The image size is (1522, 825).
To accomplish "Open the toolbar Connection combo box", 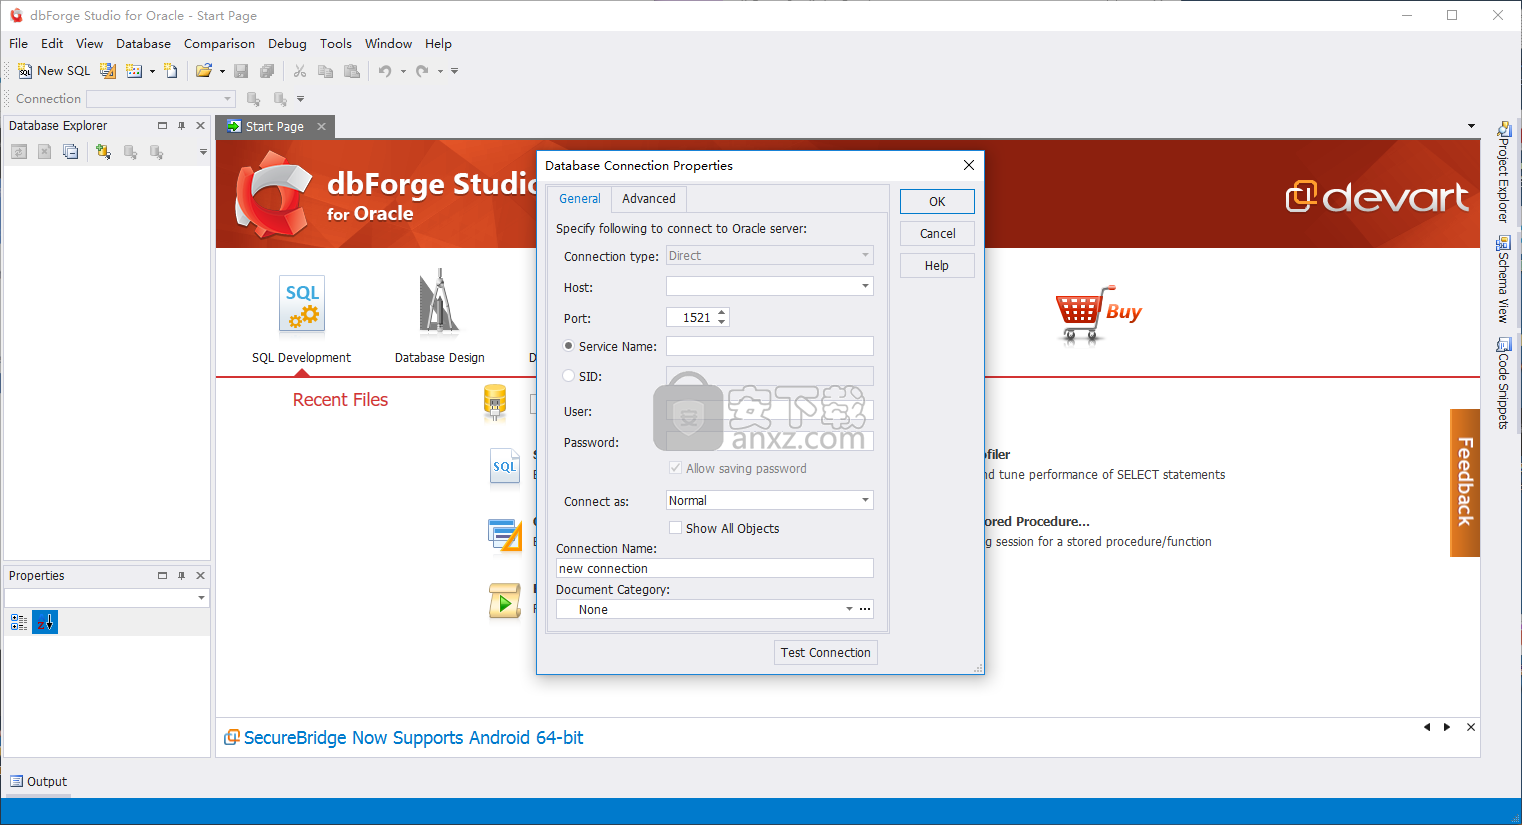I will pos(161,99).
